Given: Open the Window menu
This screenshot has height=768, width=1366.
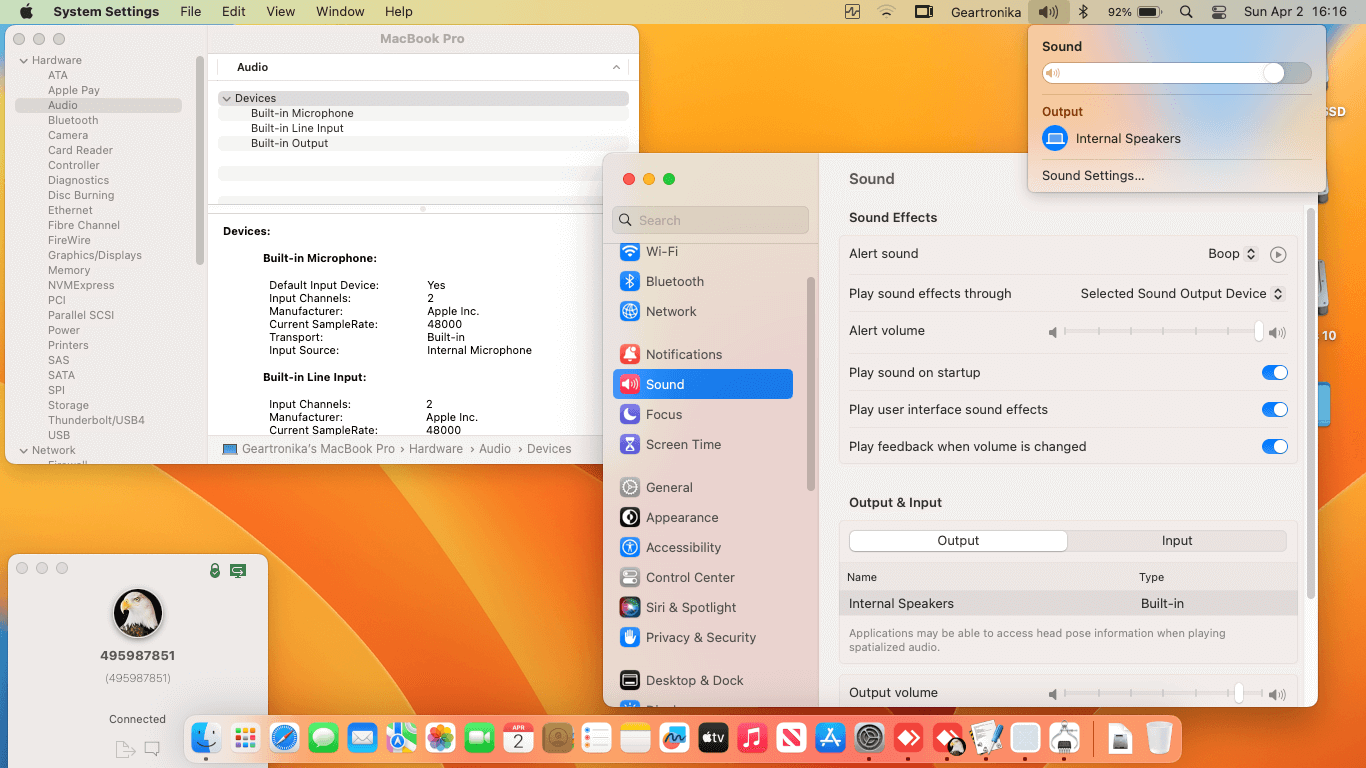Looking at the screenshot, I should [x=340, y=12].
